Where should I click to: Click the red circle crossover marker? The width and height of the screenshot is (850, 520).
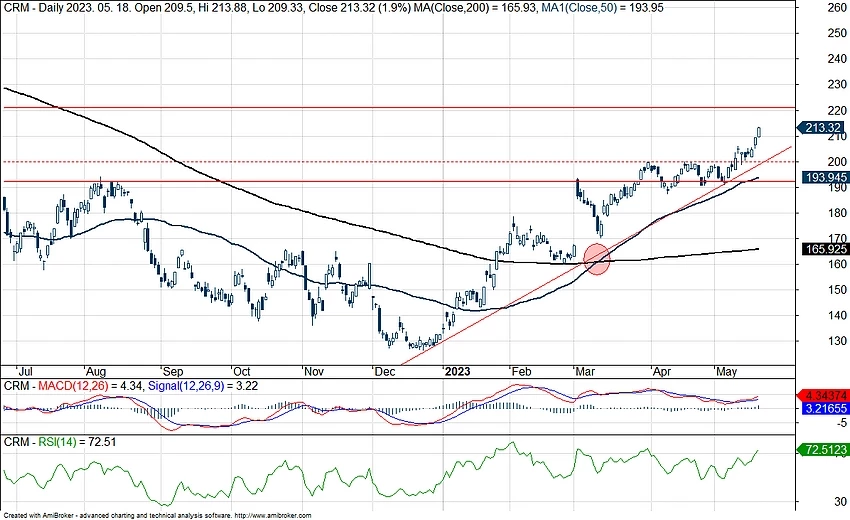tap(597, 259)
